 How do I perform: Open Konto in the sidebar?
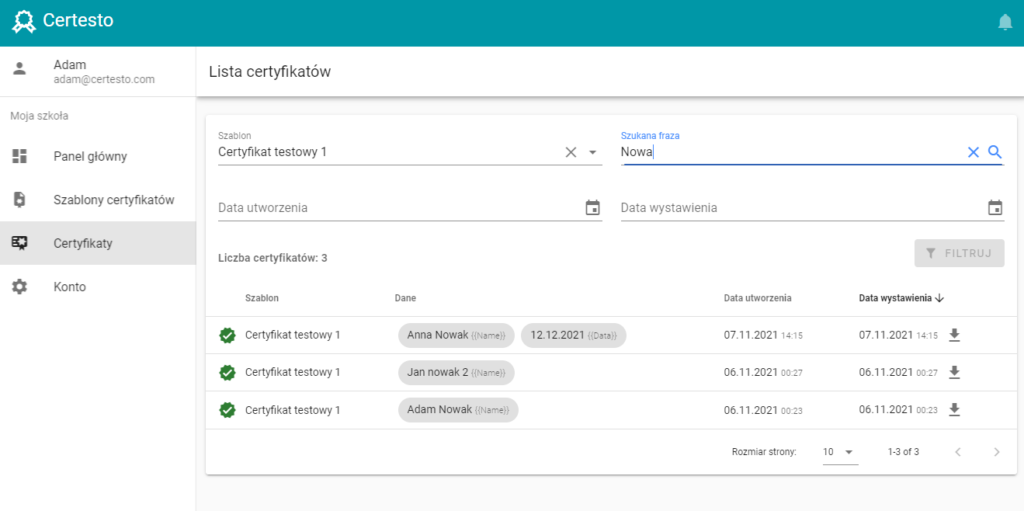point(98,287)
